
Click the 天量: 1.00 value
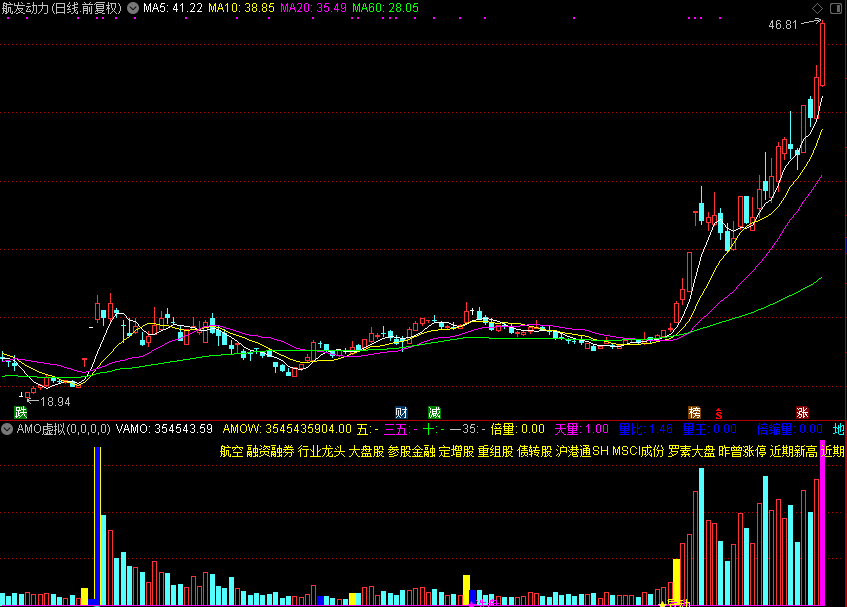pos(581,429)
